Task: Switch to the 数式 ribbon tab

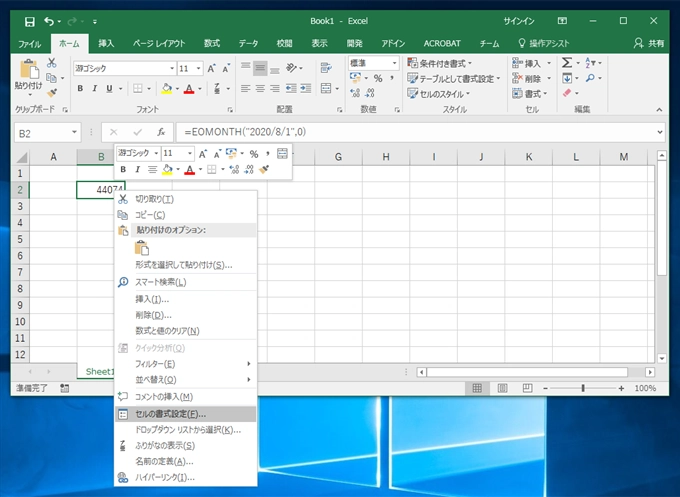Action: (x=212, y=43)
